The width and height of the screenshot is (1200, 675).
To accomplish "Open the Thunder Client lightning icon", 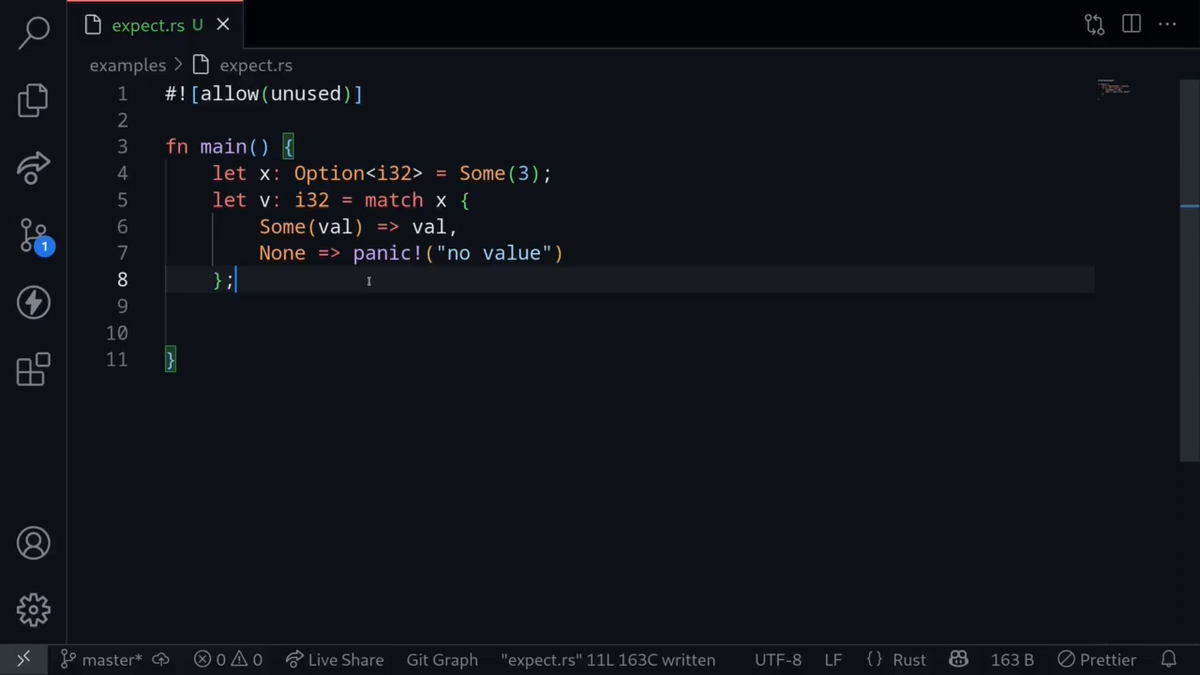I will coord(33,302).
